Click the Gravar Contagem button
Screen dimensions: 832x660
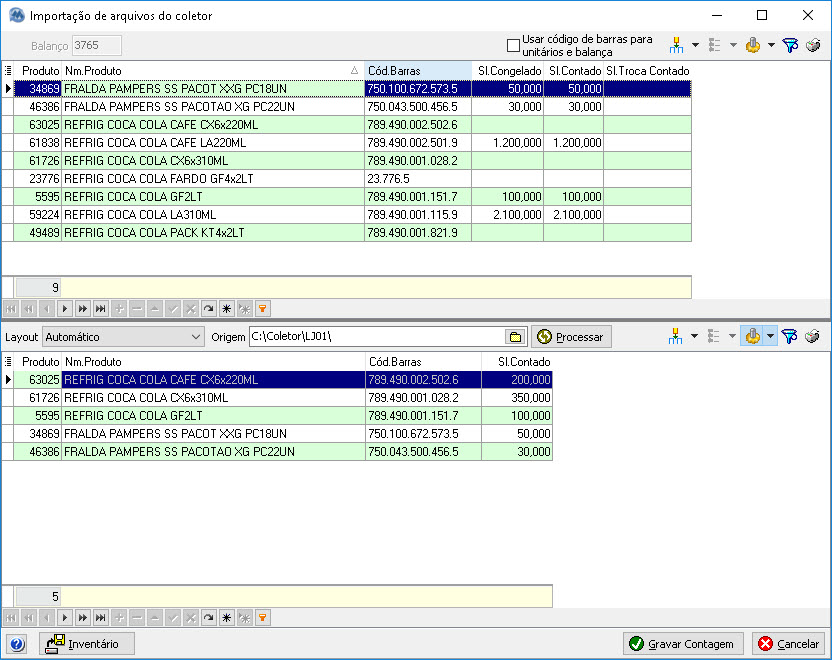tap(683, 644)
